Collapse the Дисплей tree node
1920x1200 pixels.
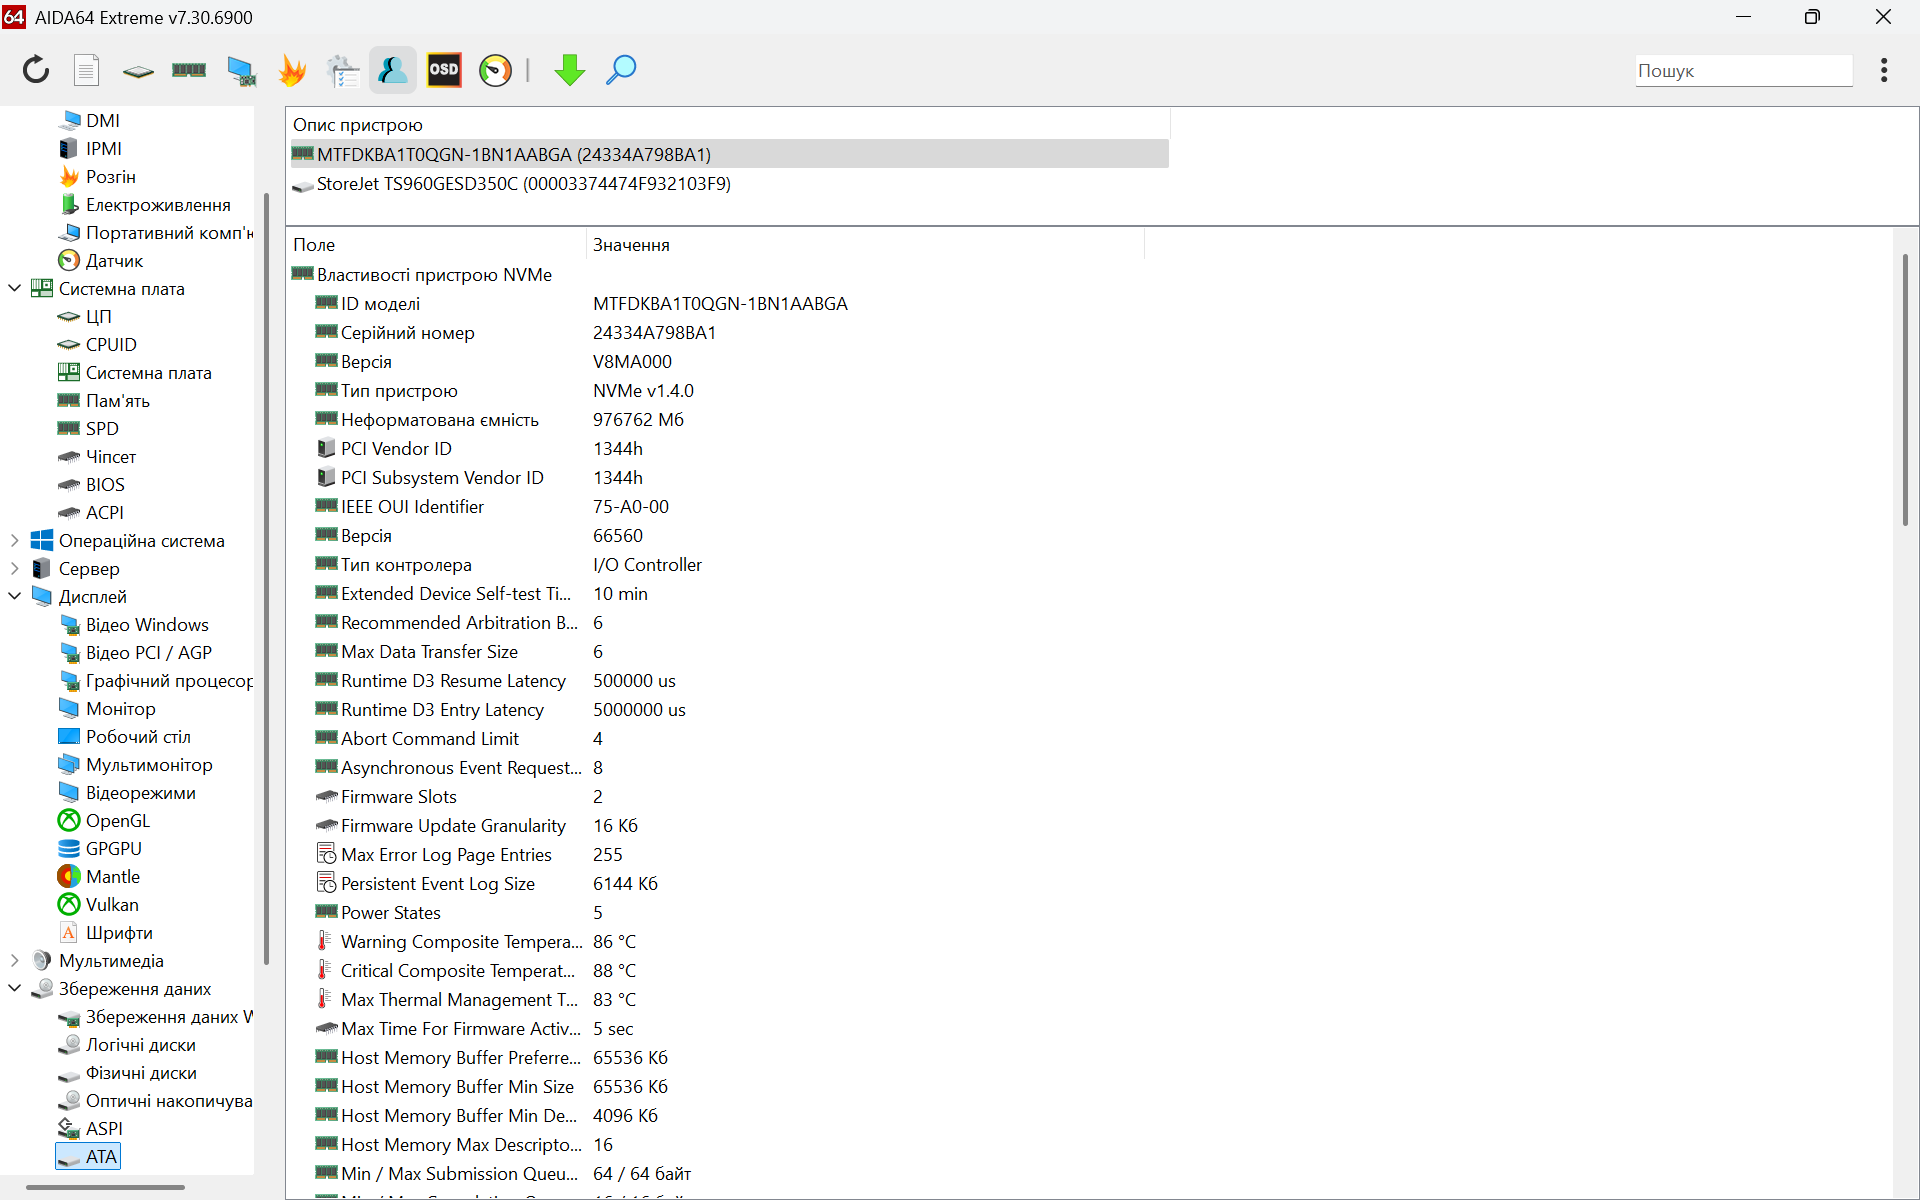[14, 596]
